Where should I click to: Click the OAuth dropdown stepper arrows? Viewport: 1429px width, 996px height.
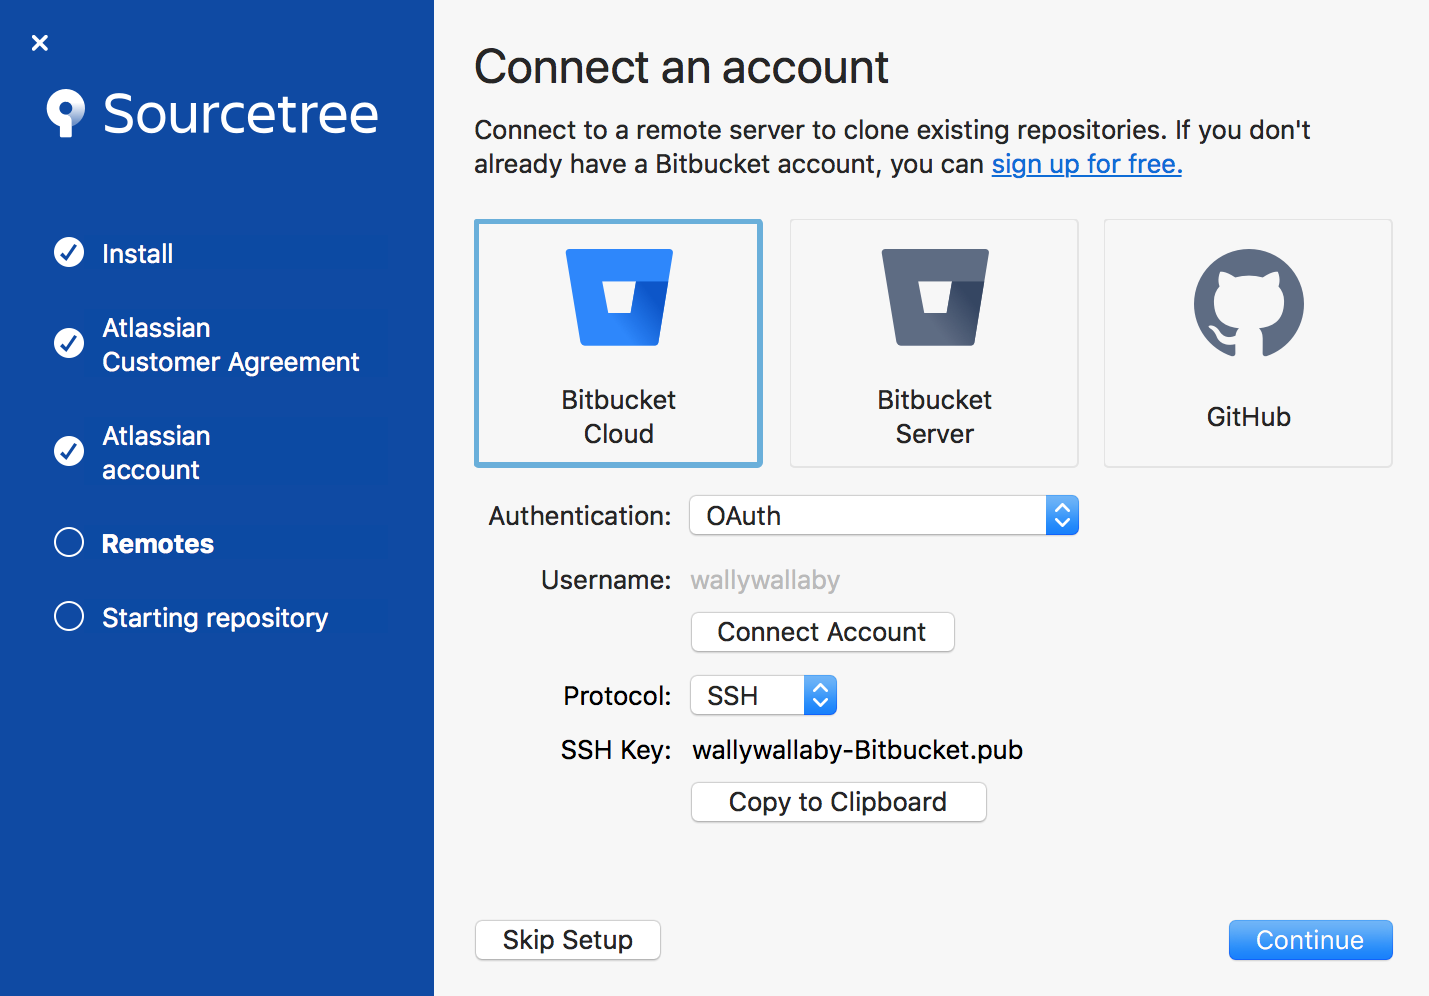[1063, 515]
